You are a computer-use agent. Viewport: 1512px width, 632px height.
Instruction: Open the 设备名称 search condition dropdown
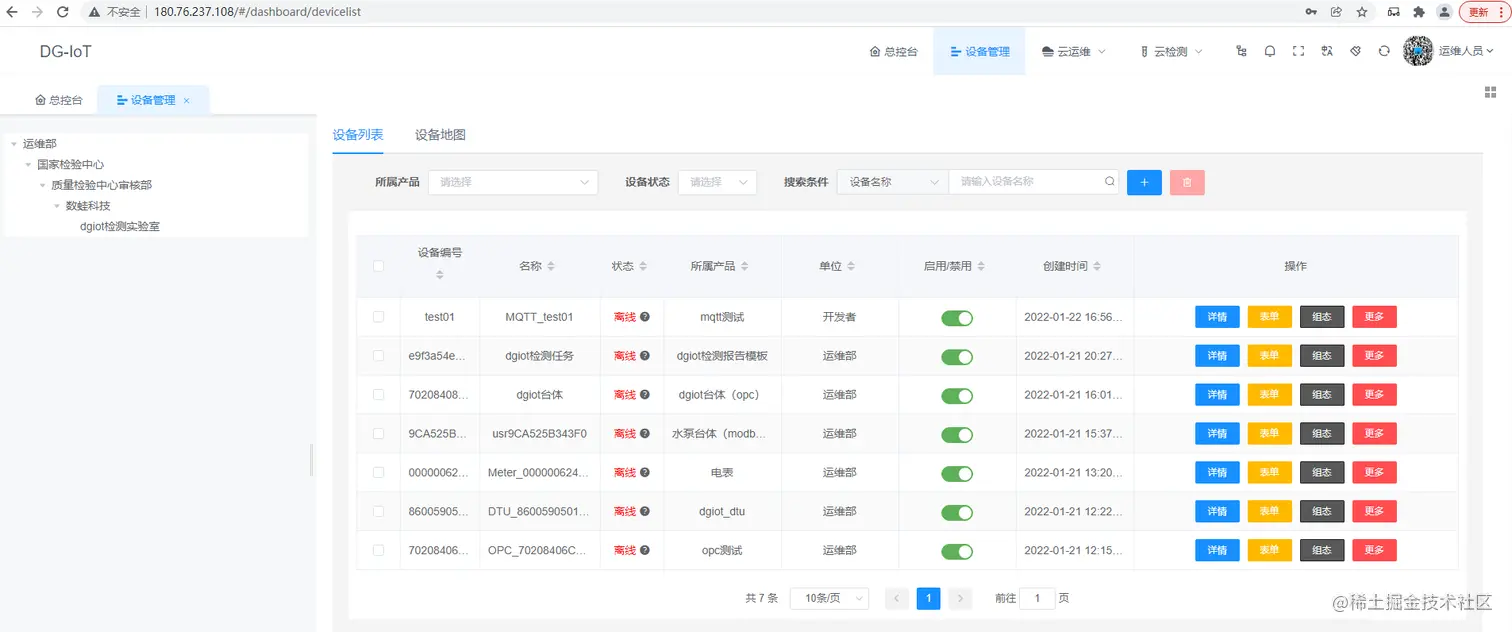click(893, 182)
